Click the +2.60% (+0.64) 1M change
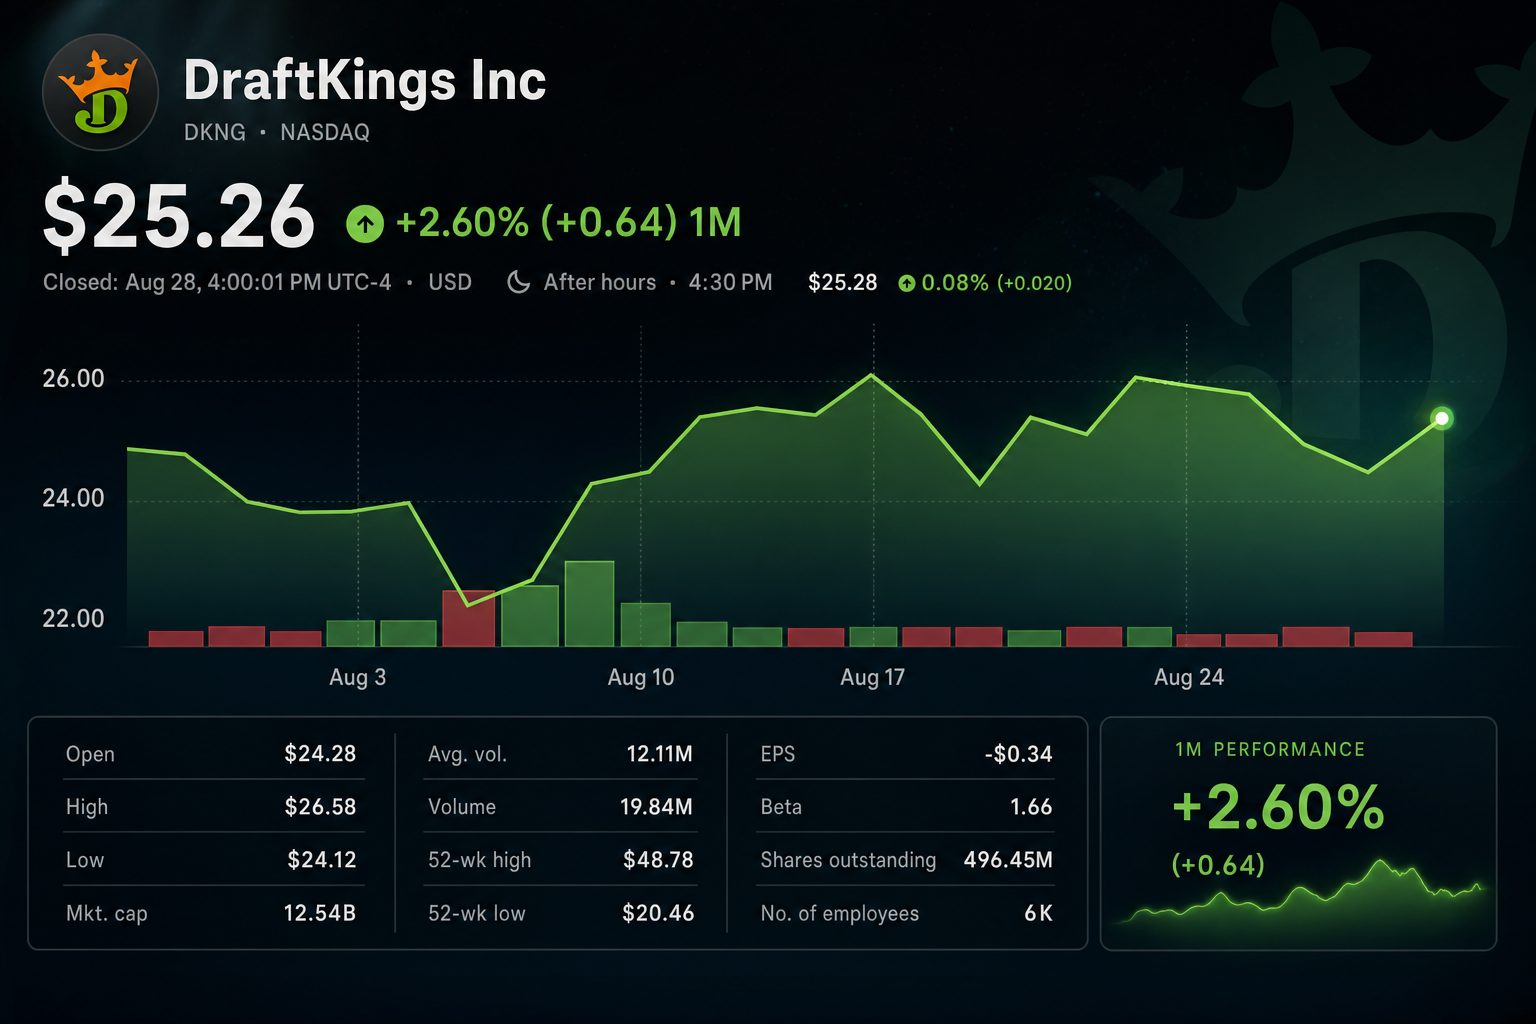The image size is (1536, 1024). pos(569,222)
